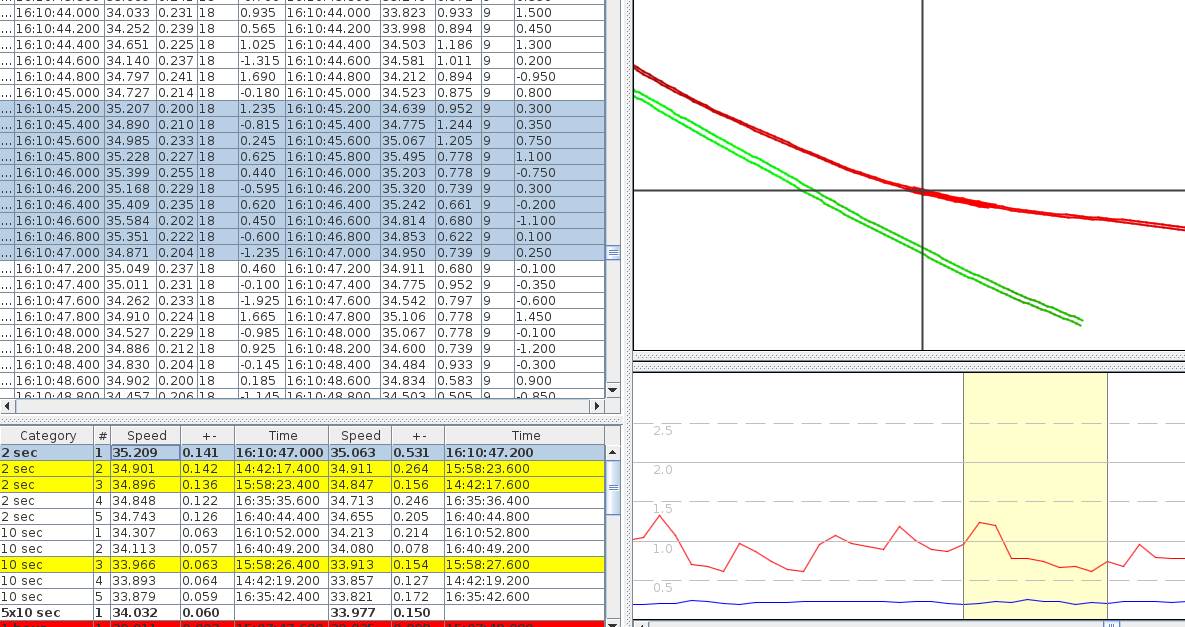Image resolution: width=1185 pixels, height=627 pixels.
Task: Select the track point row at 16:10:47.600
Action: click(x=300, y=301)
